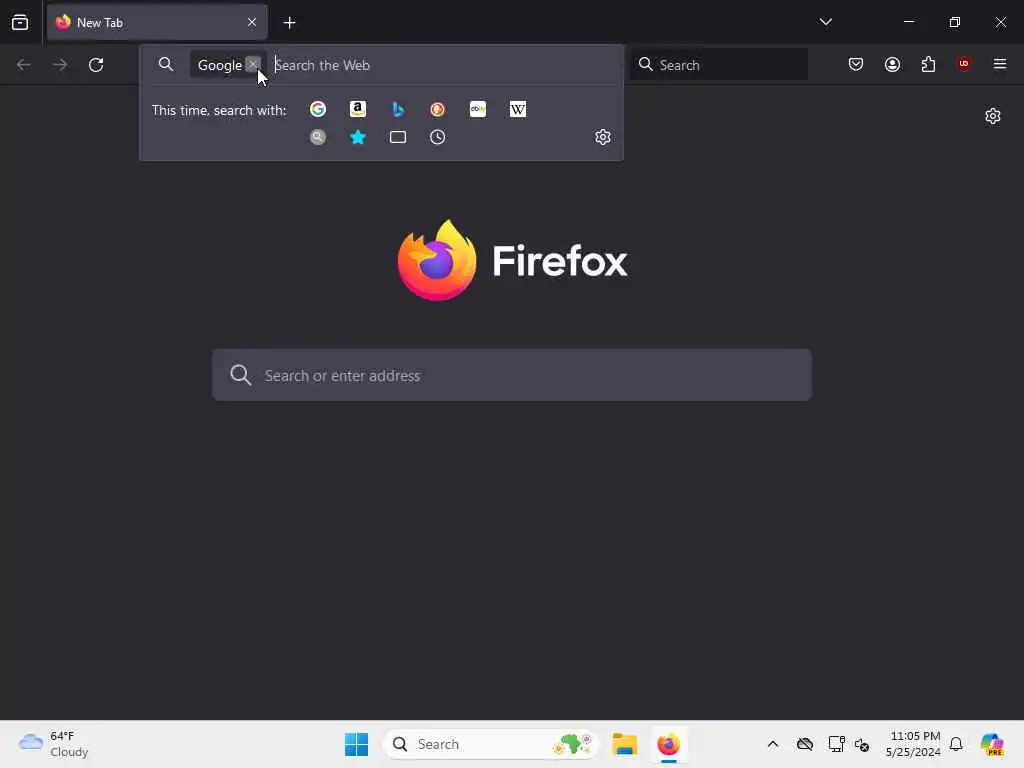
Task: Search in open Tabs icon
Action: click(398, 137)
